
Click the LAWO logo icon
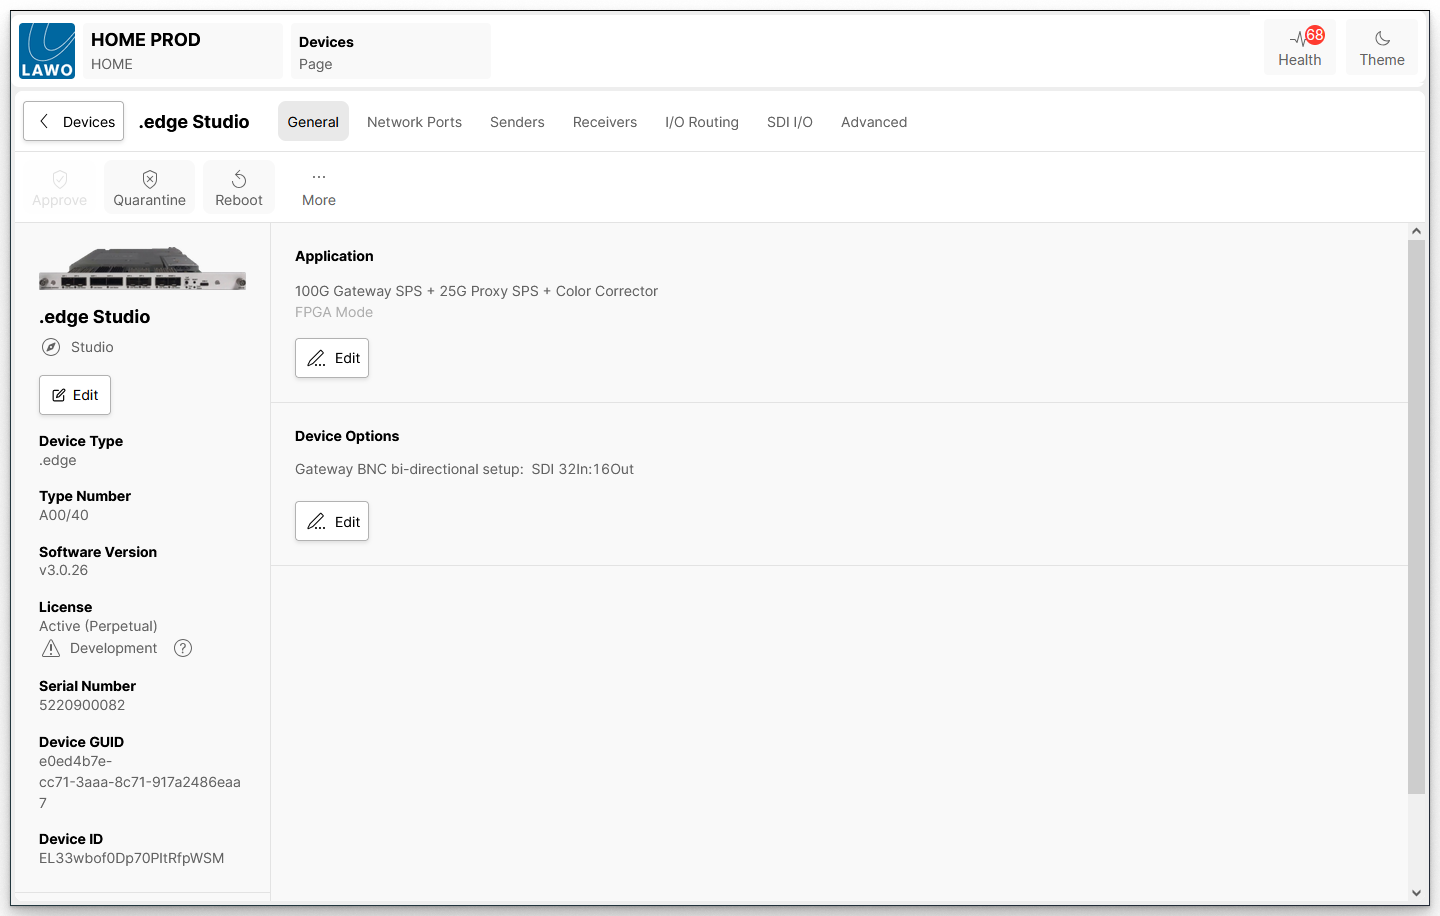pyautogui.click(x=47, y=51)
